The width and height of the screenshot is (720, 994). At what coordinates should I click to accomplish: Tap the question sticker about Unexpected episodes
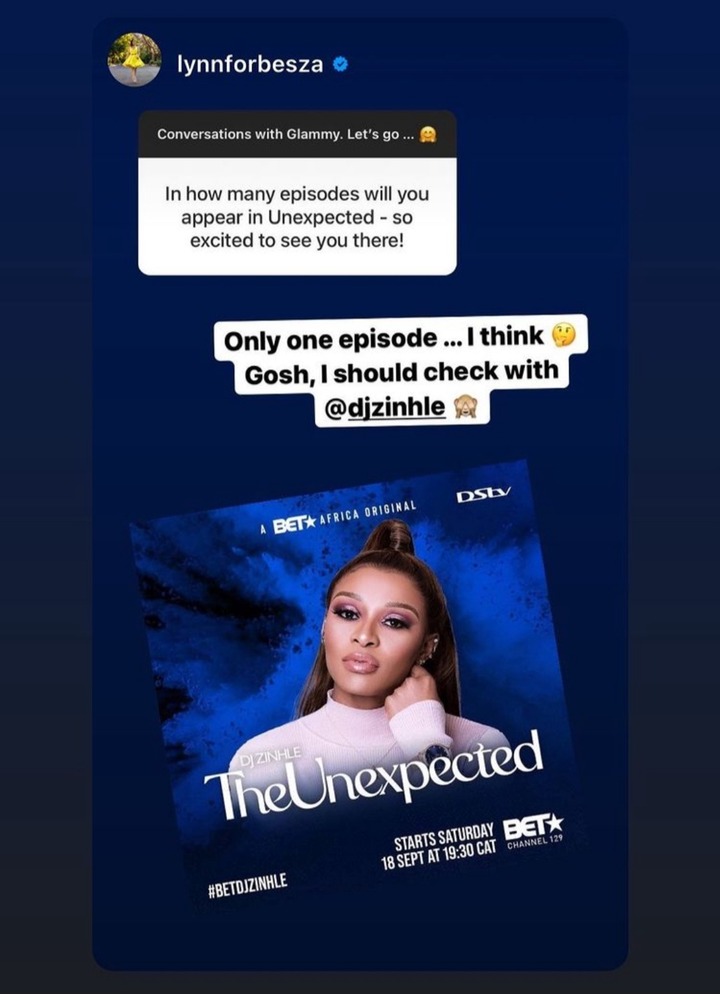pyautogui.click(x=297, y=193)
